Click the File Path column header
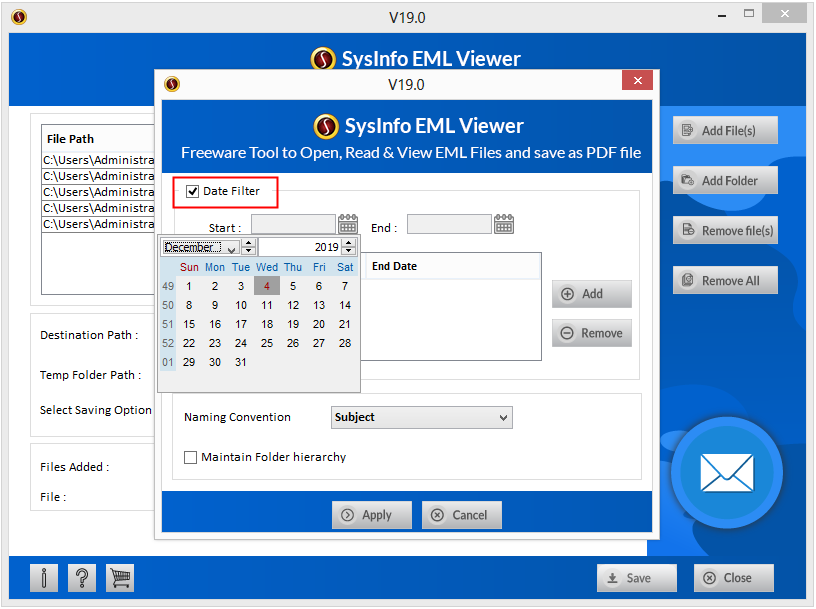The image size is (816, 609). point(98,139)
